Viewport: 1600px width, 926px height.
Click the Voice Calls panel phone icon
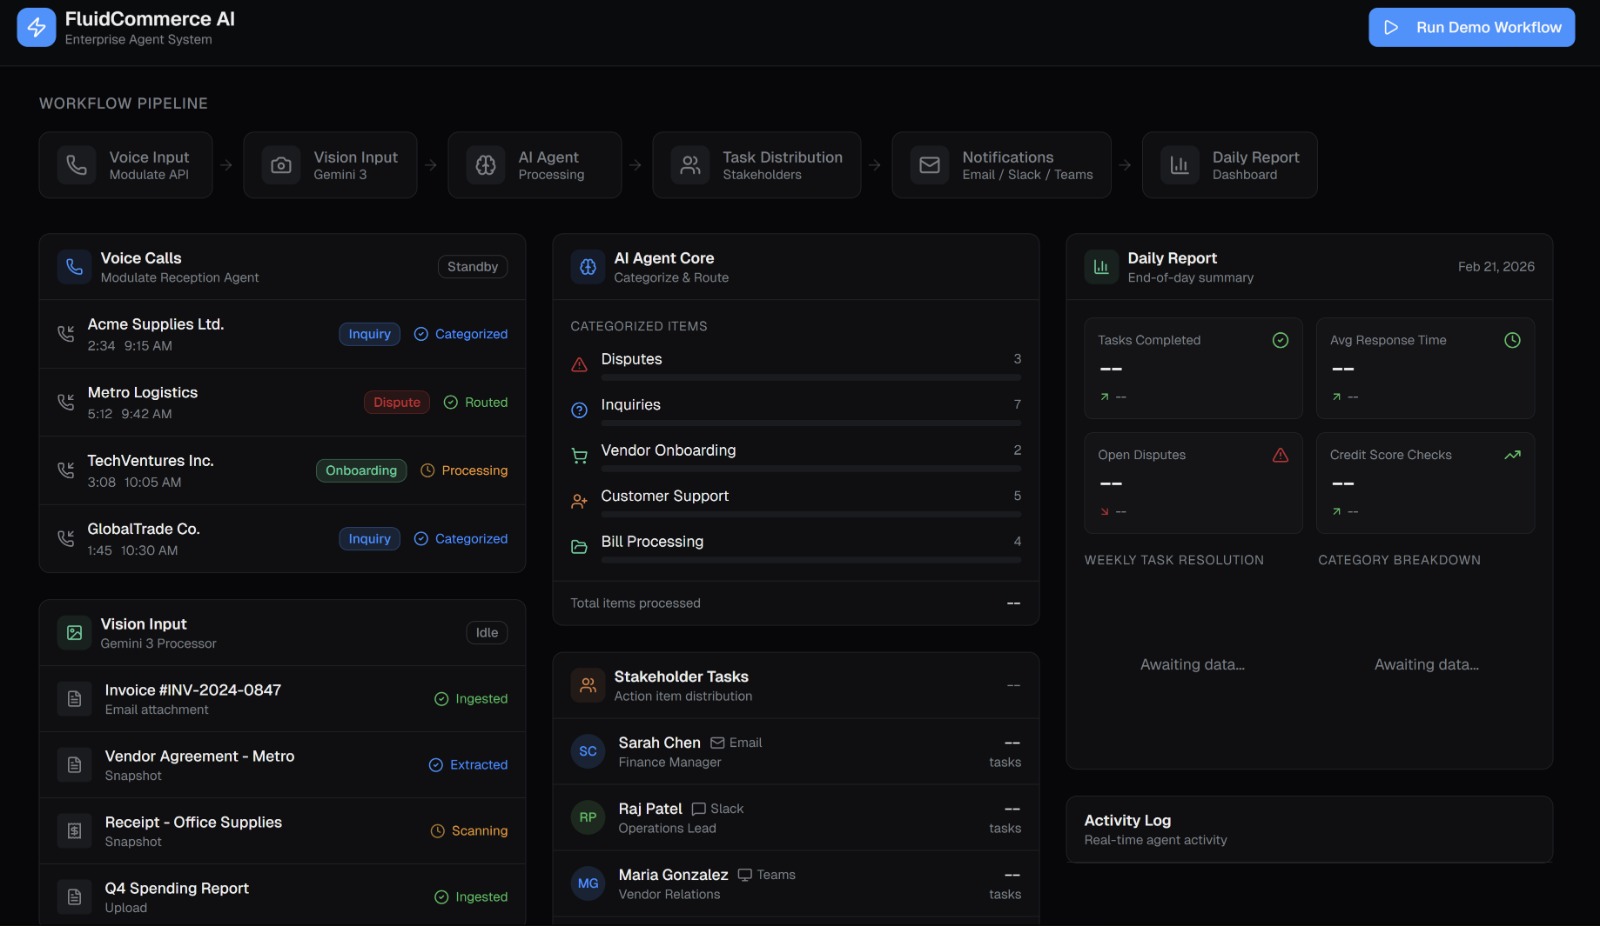point(74,267)
